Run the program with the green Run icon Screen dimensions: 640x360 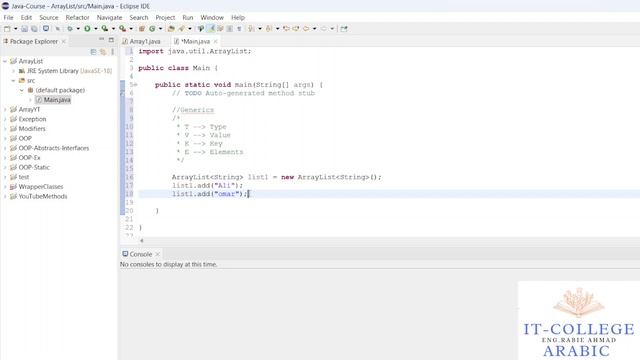pos(87,29)
